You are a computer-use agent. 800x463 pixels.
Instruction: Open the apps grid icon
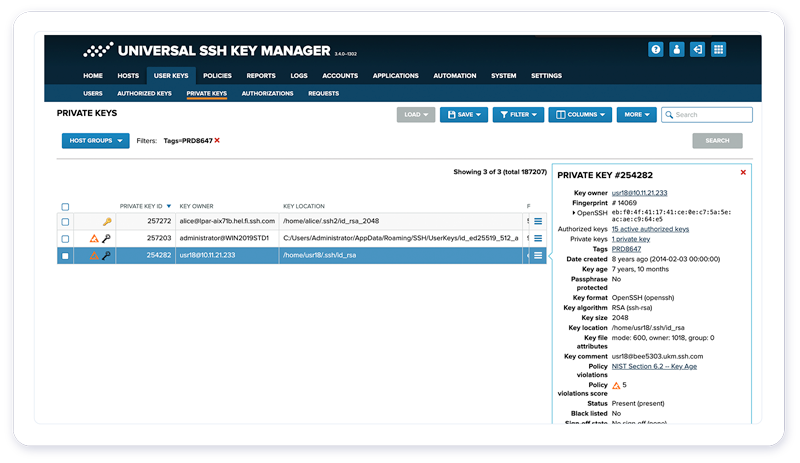tap(718, 49)
